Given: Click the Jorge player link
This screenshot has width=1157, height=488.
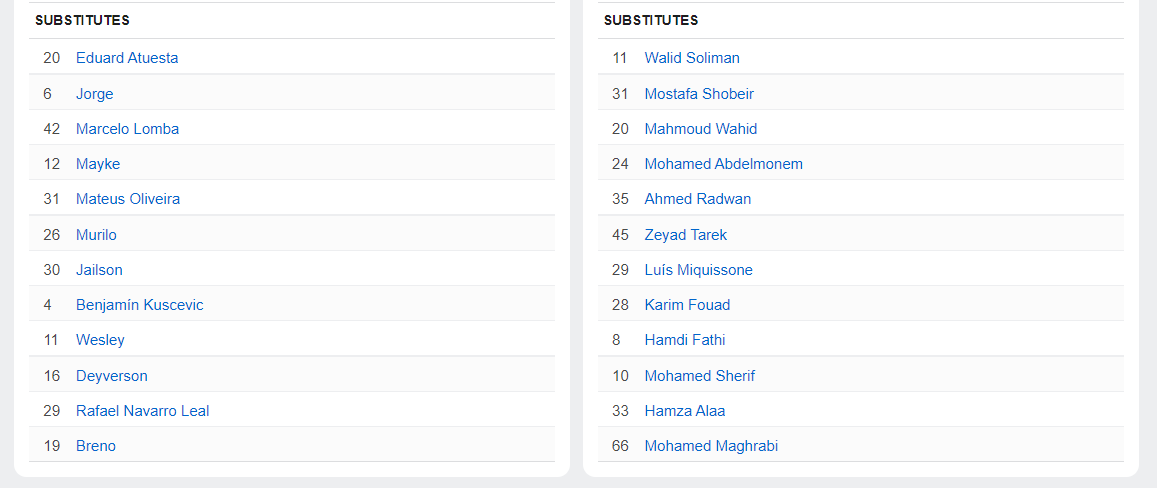Looking at the screenshot, I should click(94, 94).
